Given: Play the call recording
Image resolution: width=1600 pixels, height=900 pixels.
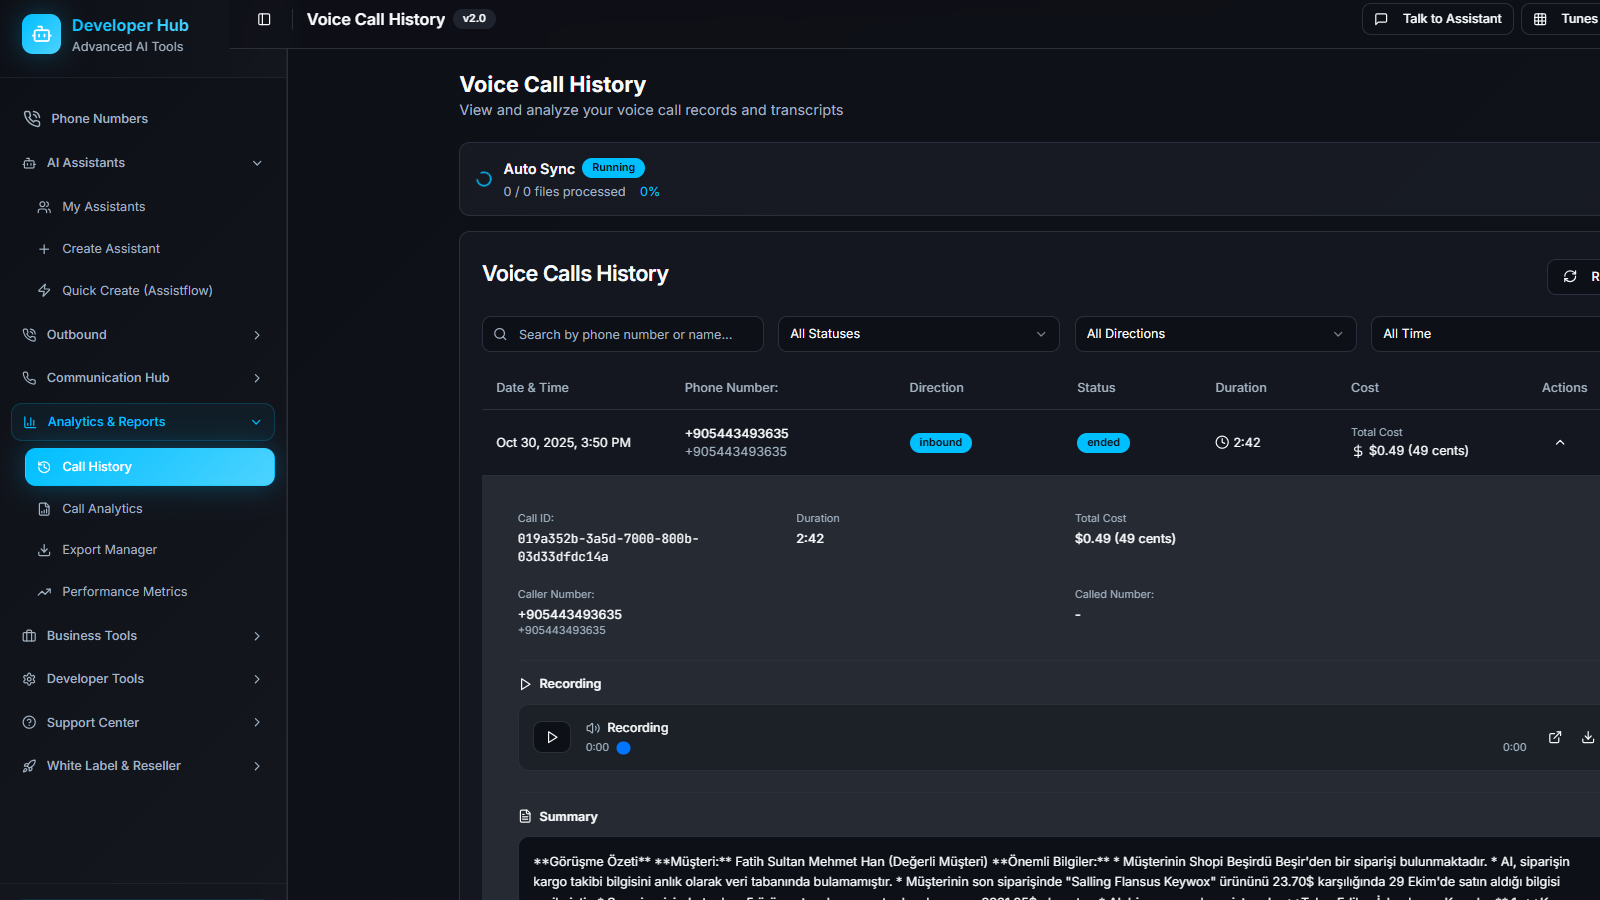Looking at the screenshot, I should 552,737.
